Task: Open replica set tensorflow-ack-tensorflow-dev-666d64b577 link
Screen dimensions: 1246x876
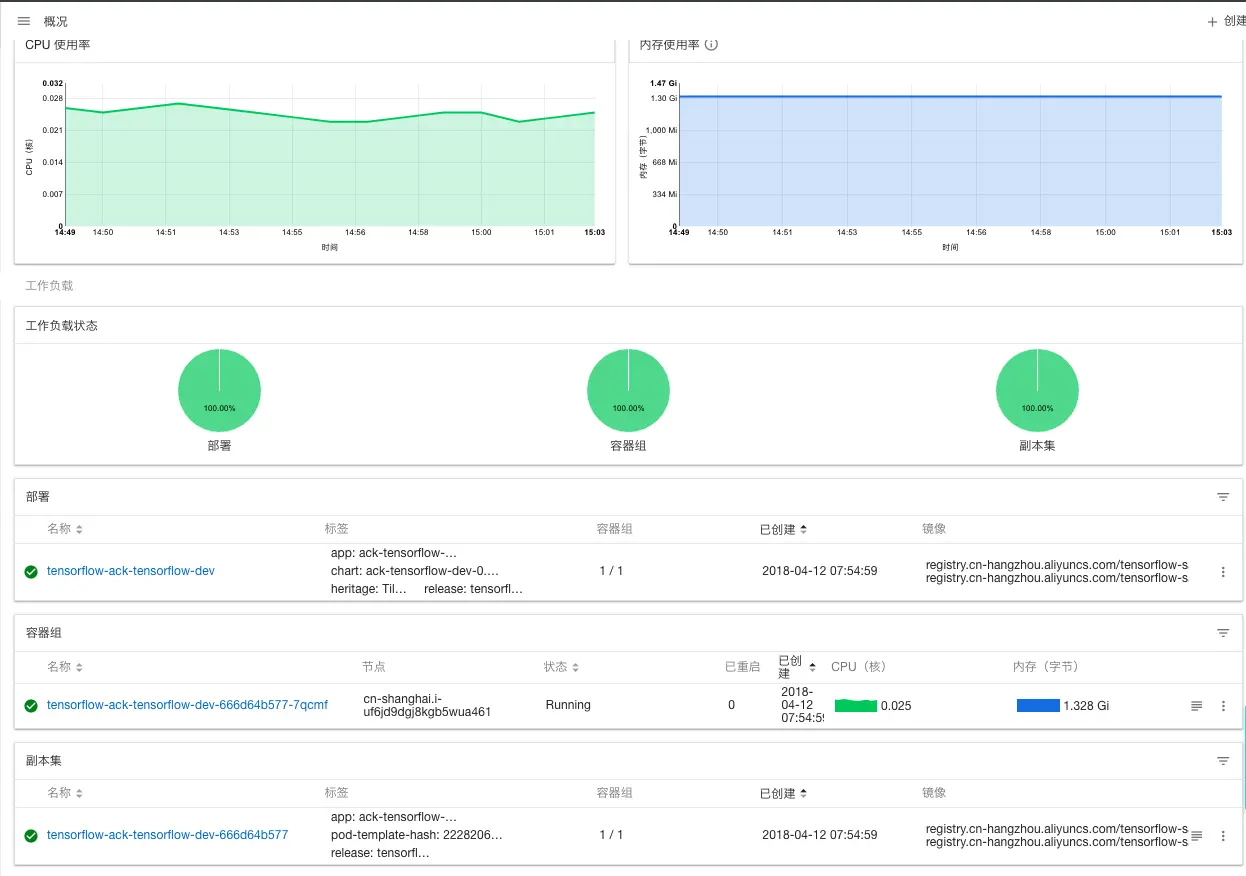Action: tap(167, 835)
